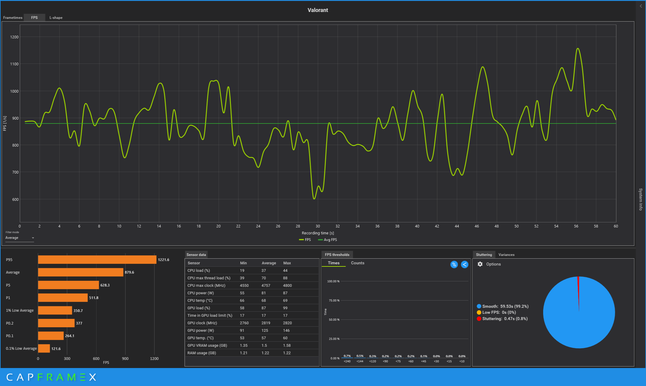Click the Options label next to the gear
Image resolution: width=646 pixels, height=386 pixels.
pos(493,264)
